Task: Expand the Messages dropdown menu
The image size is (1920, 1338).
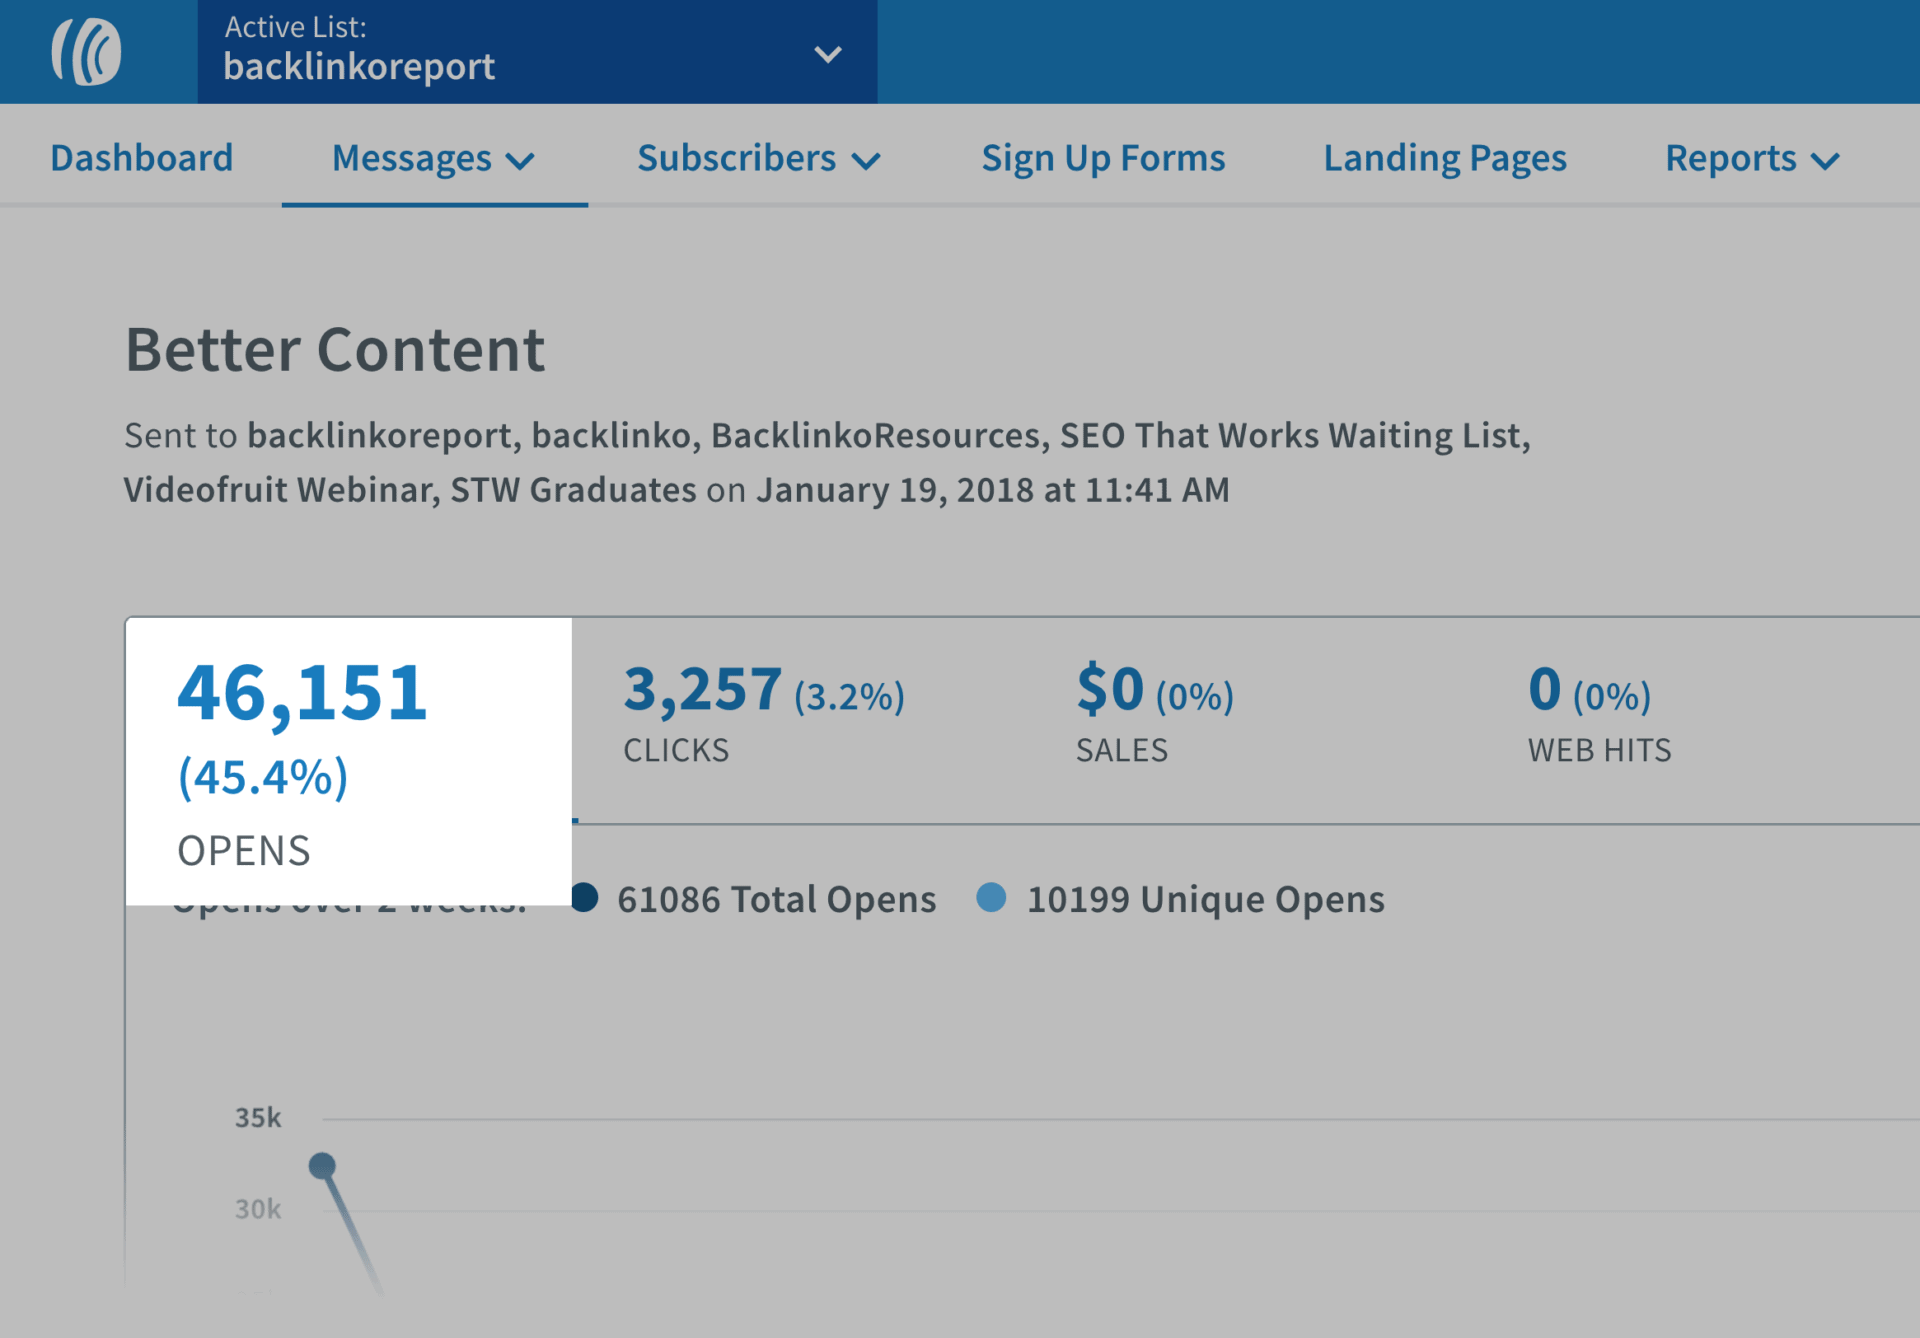Action: coord(521,160)
